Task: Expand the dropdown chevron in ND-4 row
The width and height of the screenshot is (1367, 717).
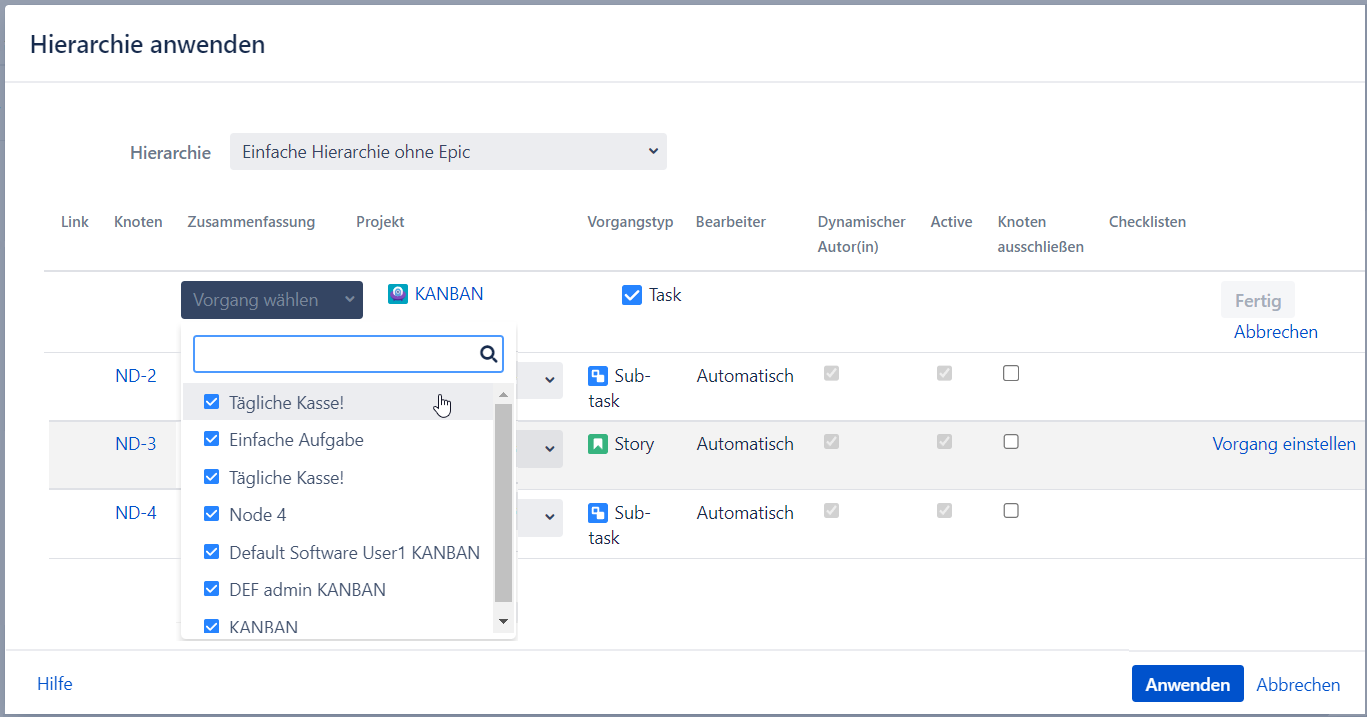Action: click(549, 518)
